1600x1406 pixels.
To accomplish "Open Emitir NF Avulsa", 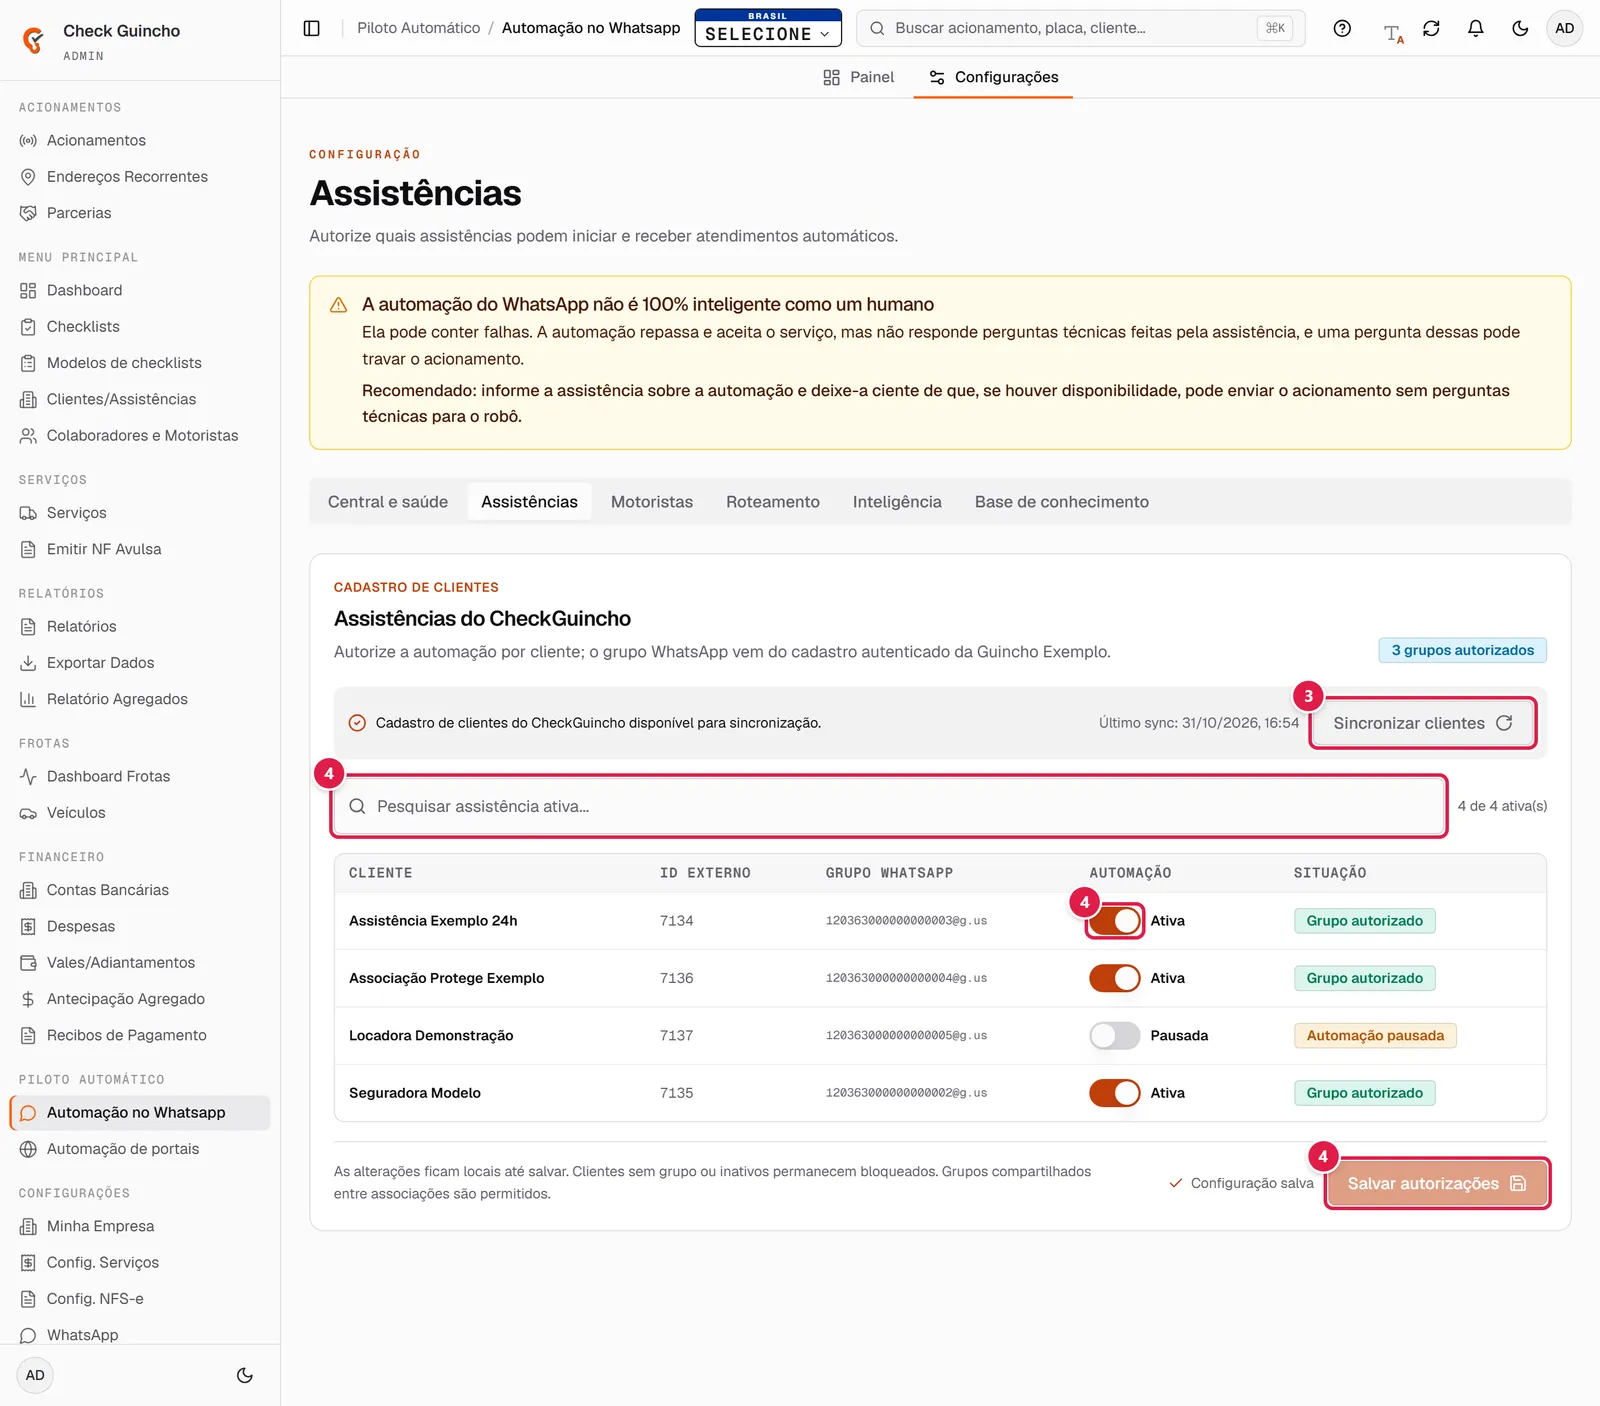I will point(140,549).
